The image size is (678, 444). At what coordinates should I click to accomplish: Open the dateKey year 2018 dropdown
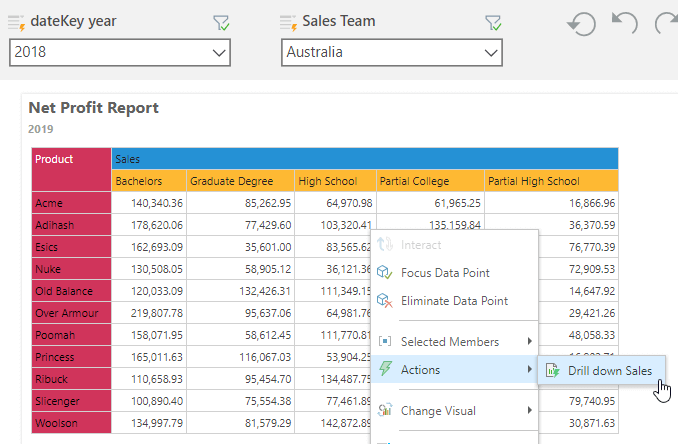120,52
